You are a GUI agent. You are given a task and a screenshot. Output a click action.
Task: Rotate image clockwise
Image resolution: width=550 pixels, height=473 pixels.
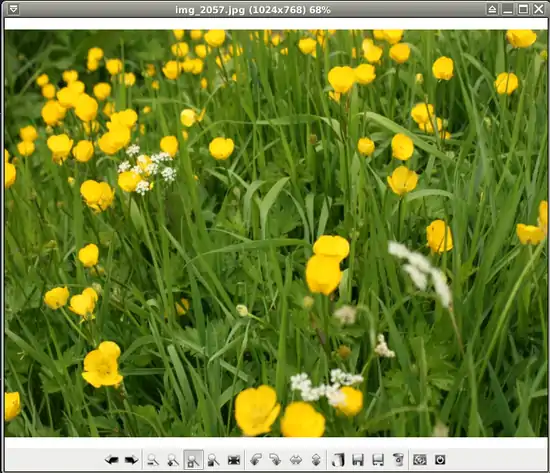(275, 460)
